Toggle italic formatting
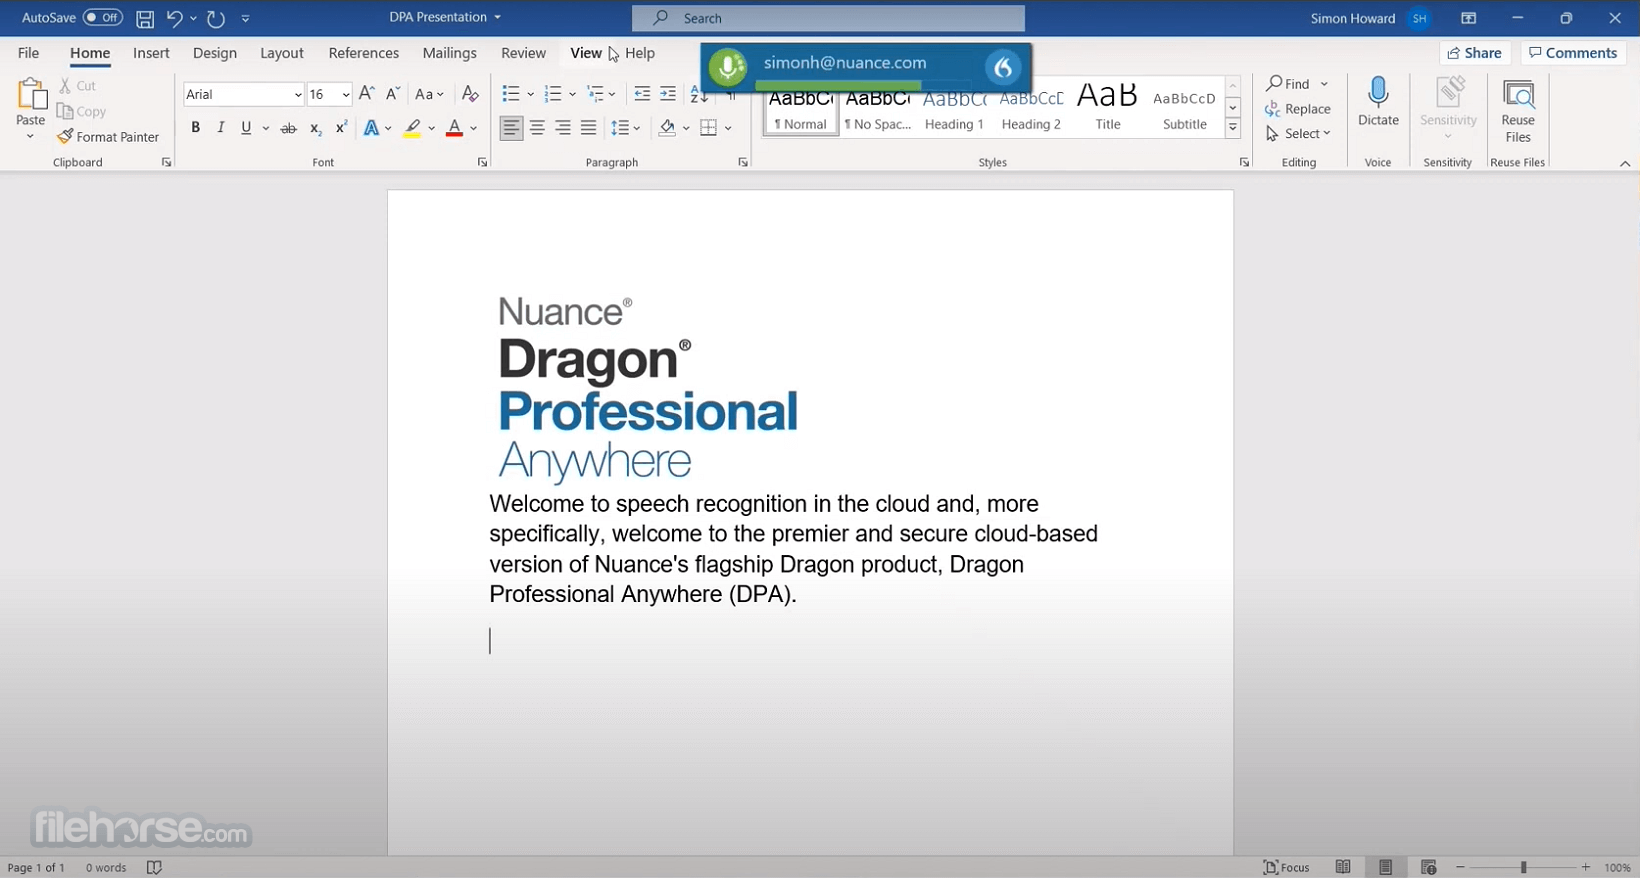Viewport: 1640px width, 878px height. click(x=220, y=128)
